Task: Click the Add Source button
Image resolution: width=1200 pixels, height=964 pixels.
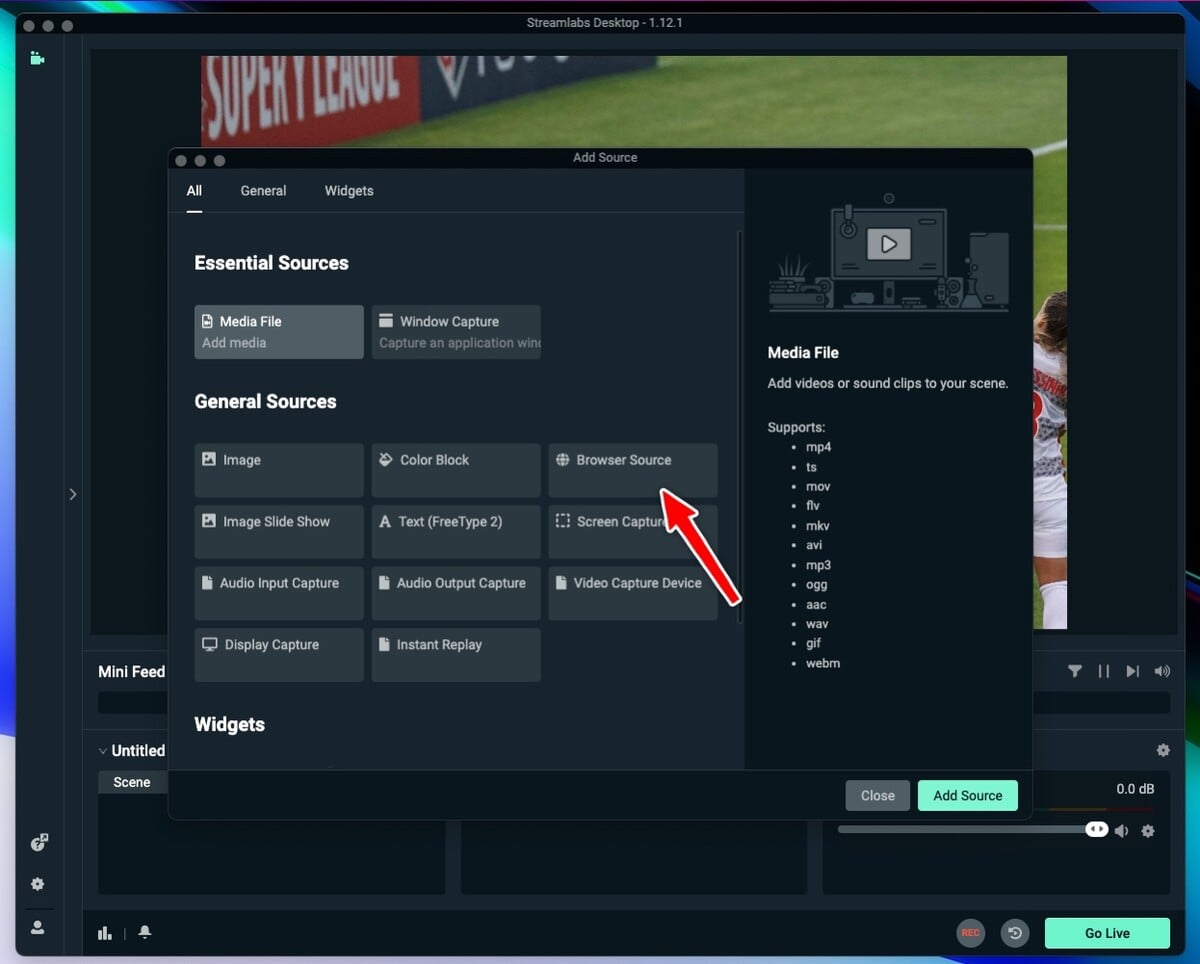Action: point(967,795)
